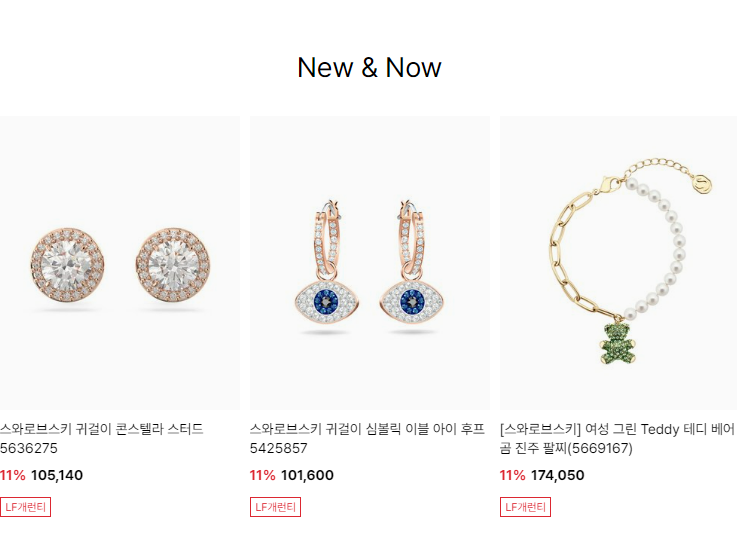Viewport: 737px width, 542px height.
Task: Click the product code 5425857
Action: click(279, 448)
